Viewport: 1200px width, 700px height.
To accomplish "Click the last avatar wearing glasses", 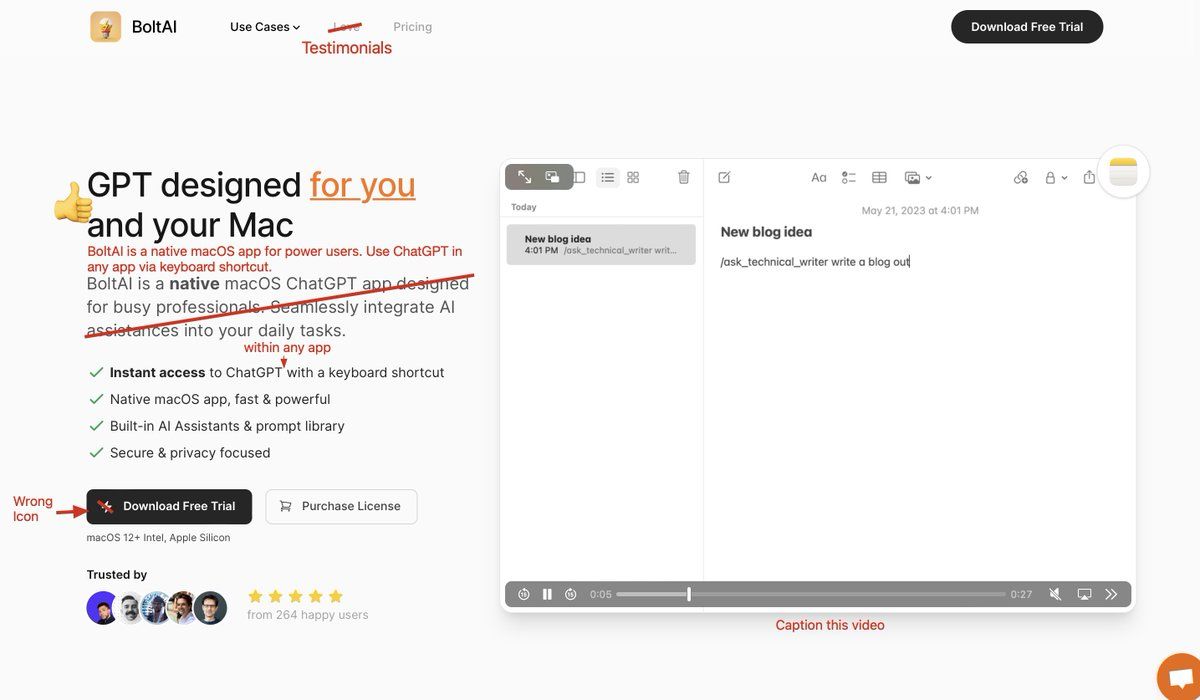I will (210, 608).
